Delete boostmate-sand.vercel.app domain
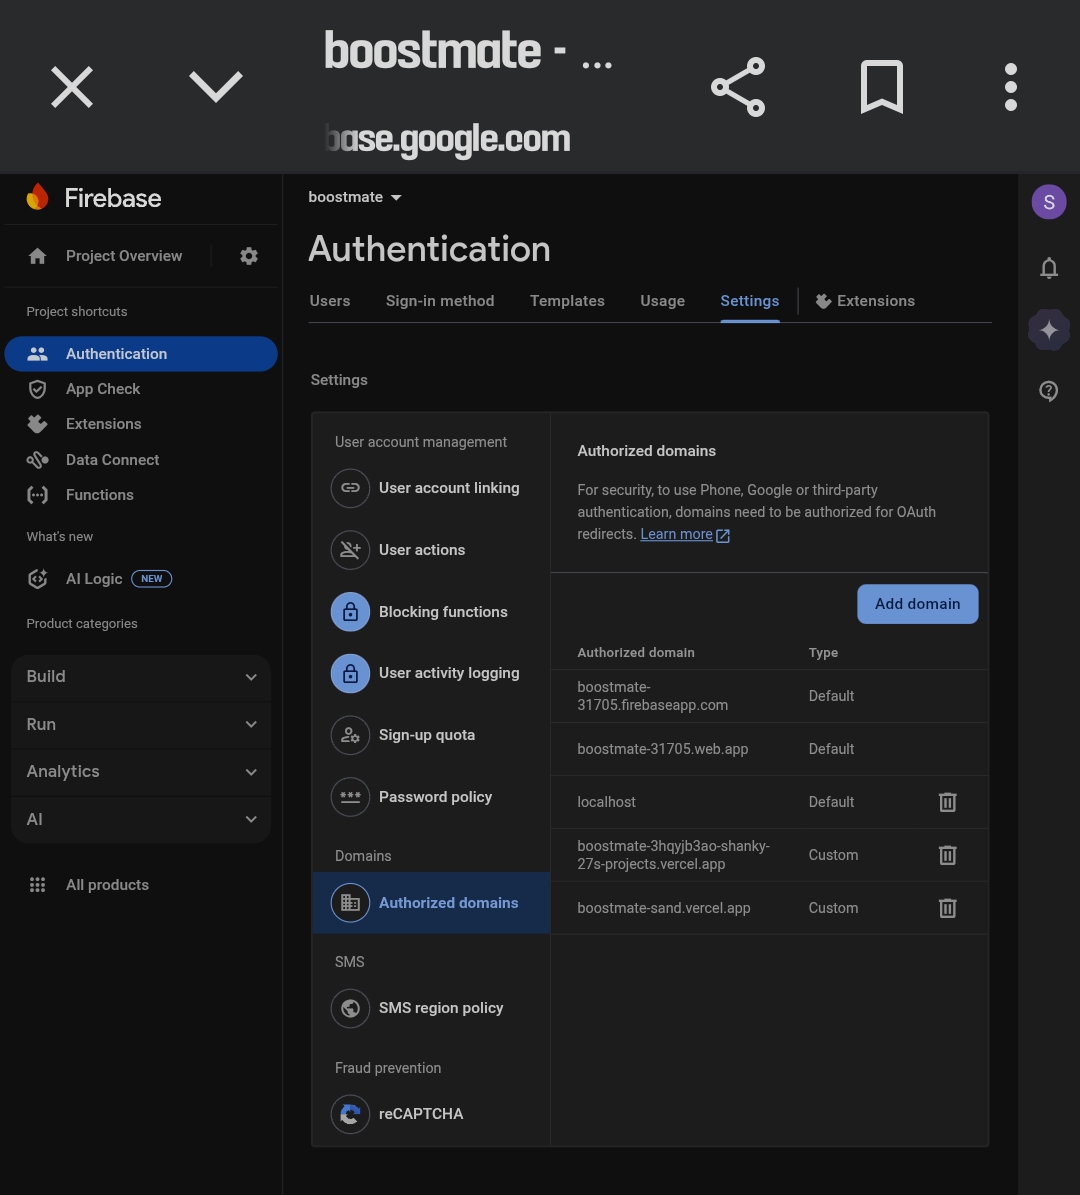Viewport: 1080px width, 1195px height. point(947,908)
